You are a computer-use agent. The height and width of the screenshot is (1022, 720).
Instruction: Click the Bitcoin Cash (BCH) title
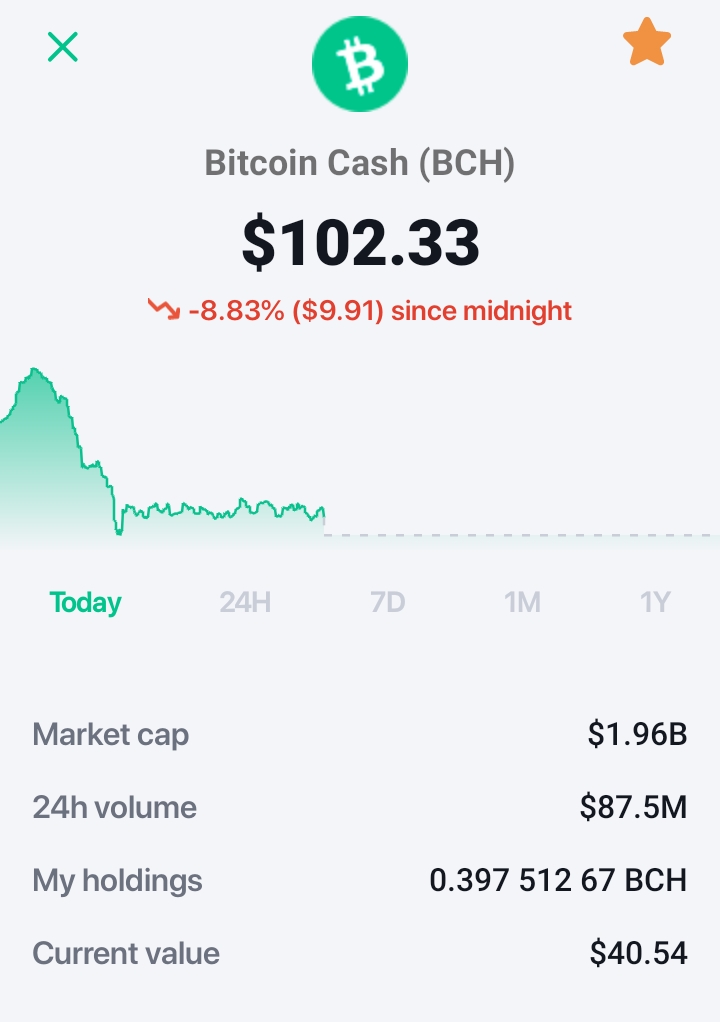[360, 162]
